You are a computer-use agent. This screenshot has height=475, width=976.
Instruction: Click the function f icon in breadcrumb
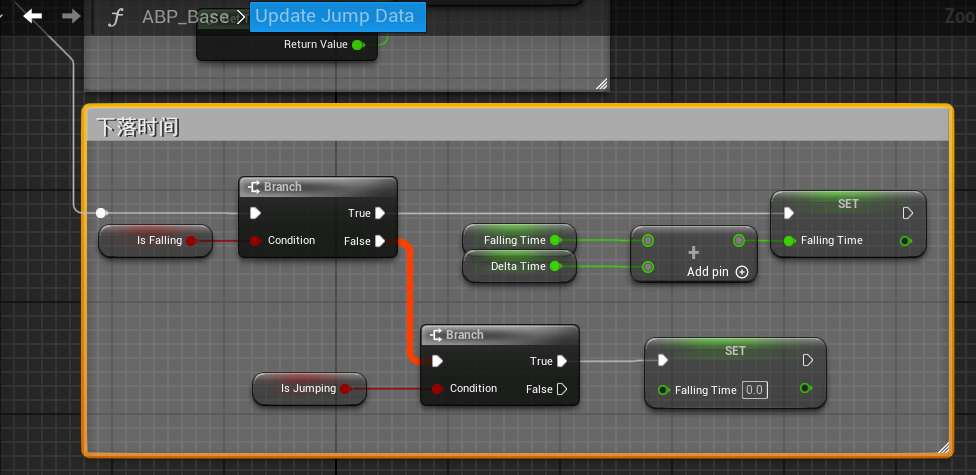115,17
